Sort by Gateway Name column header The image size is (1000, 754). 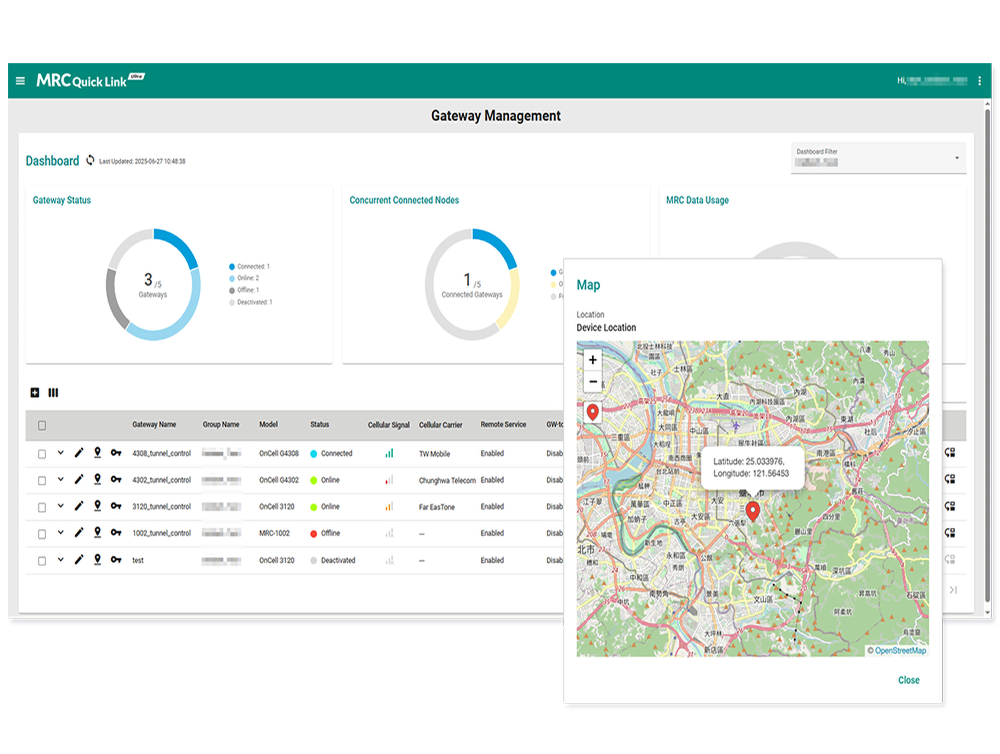(154, 425)
